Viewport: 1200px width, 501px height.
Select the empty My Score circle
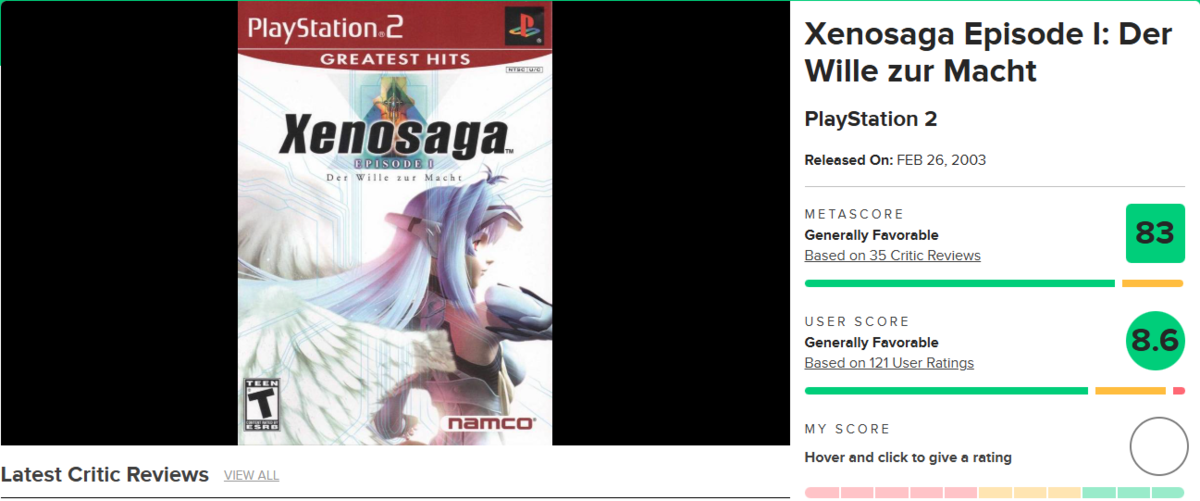tap(1158, 447)
